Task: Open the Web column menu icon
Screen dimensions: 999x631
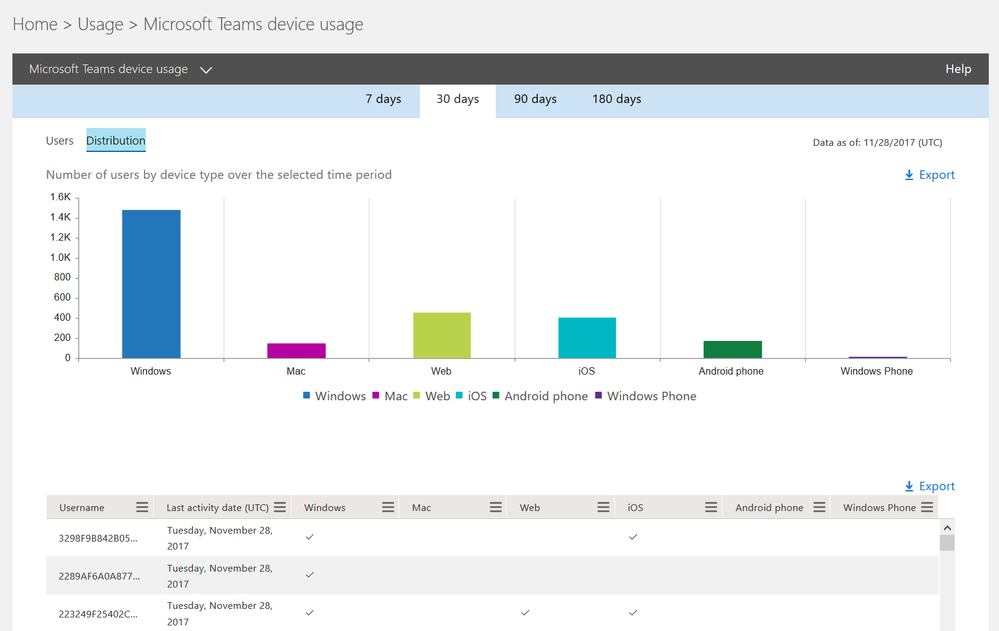Action: coord(603,507)
